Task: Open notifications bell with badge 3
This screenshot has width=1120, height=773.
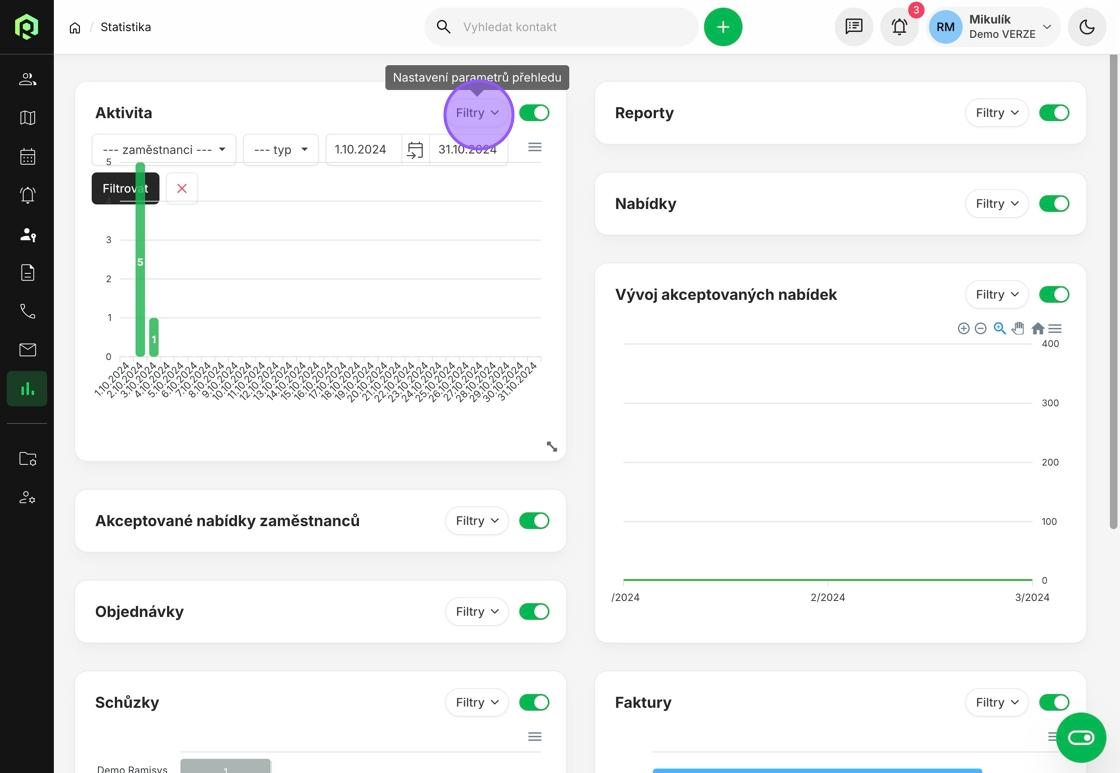Action: (x=899, y=27)
